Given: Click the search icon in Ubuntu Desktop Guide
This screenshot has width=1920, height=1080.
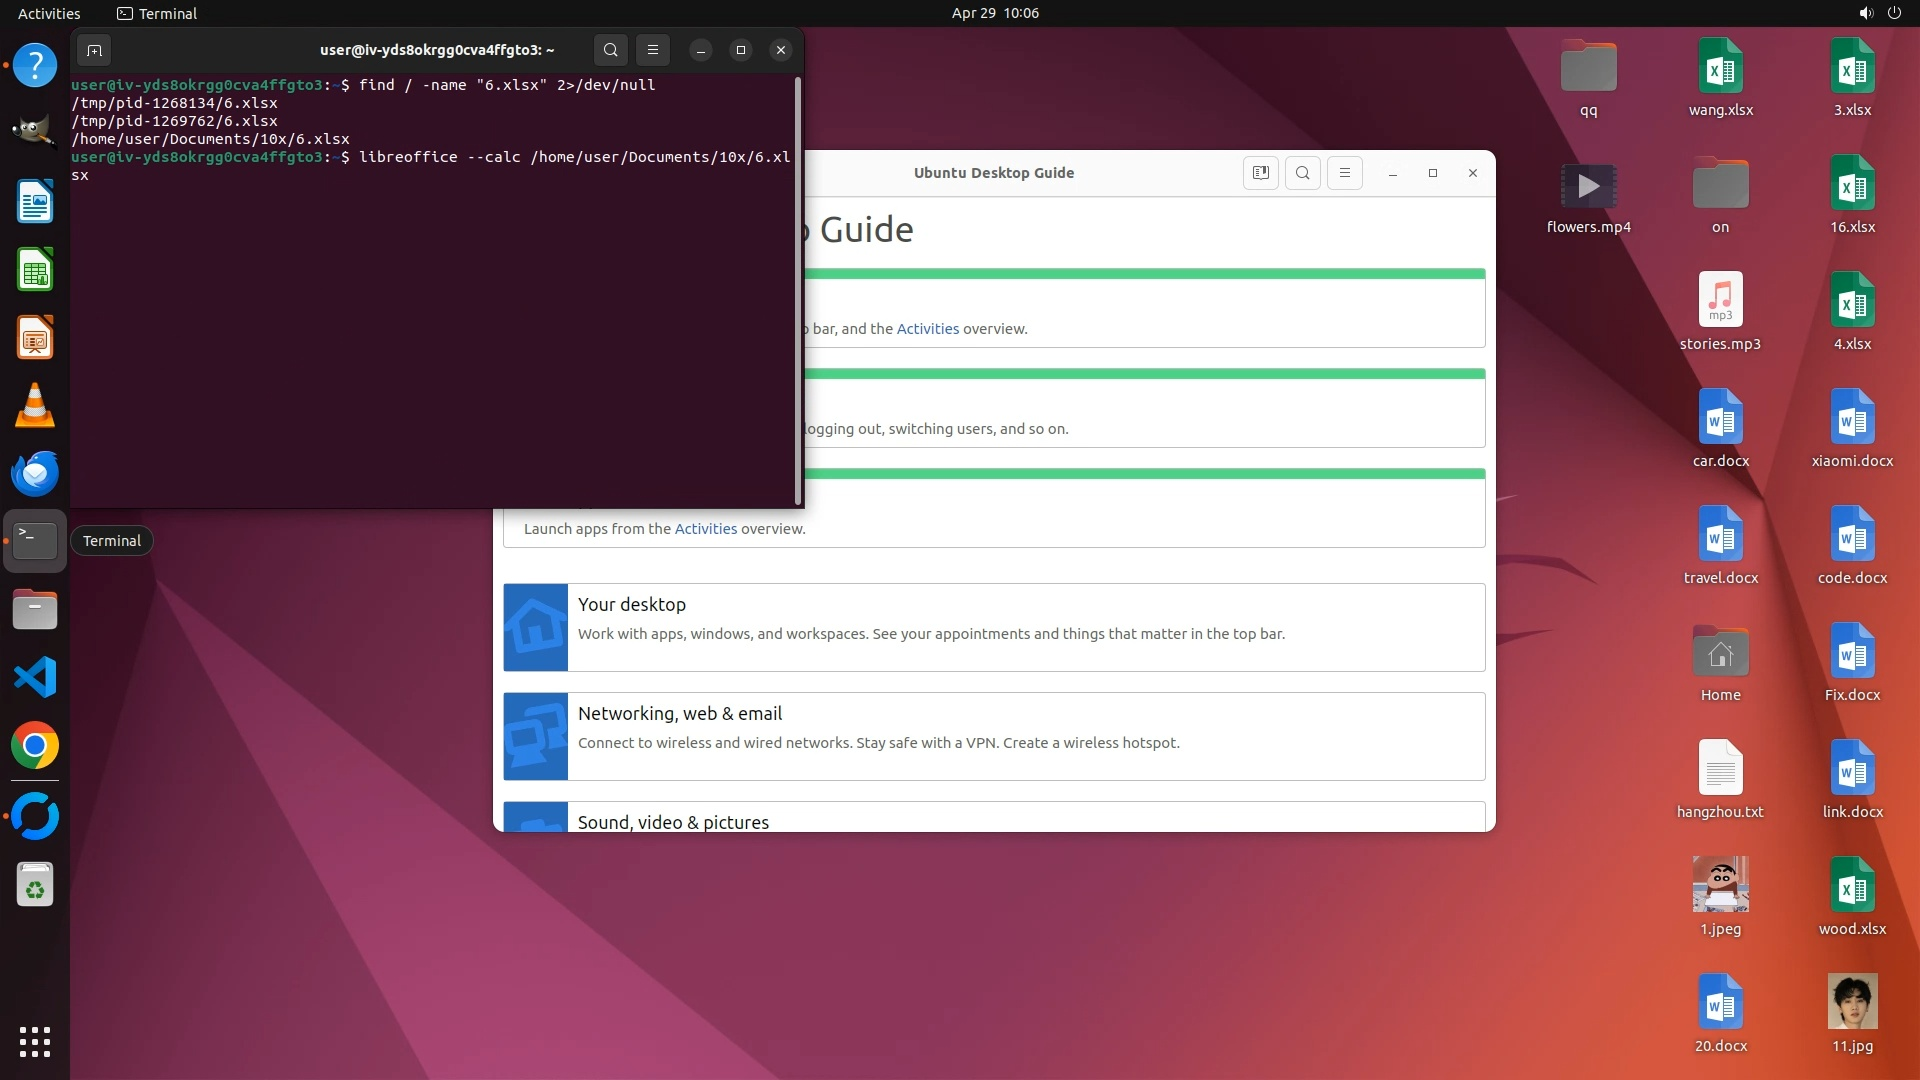Looking at the screenshot, I should pos(1302,173).
